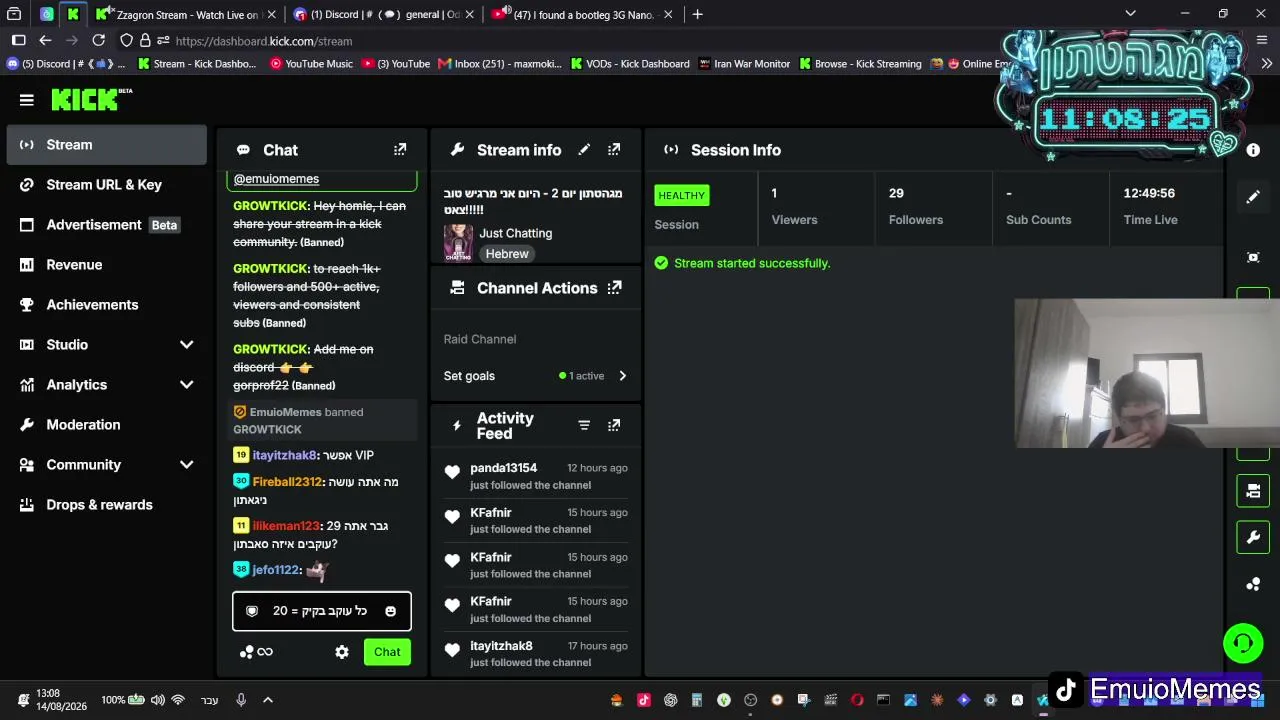Open Stream URL & Key page
Image resolution: width=1280 pixels, height=720 pixels.
[106, 185]
